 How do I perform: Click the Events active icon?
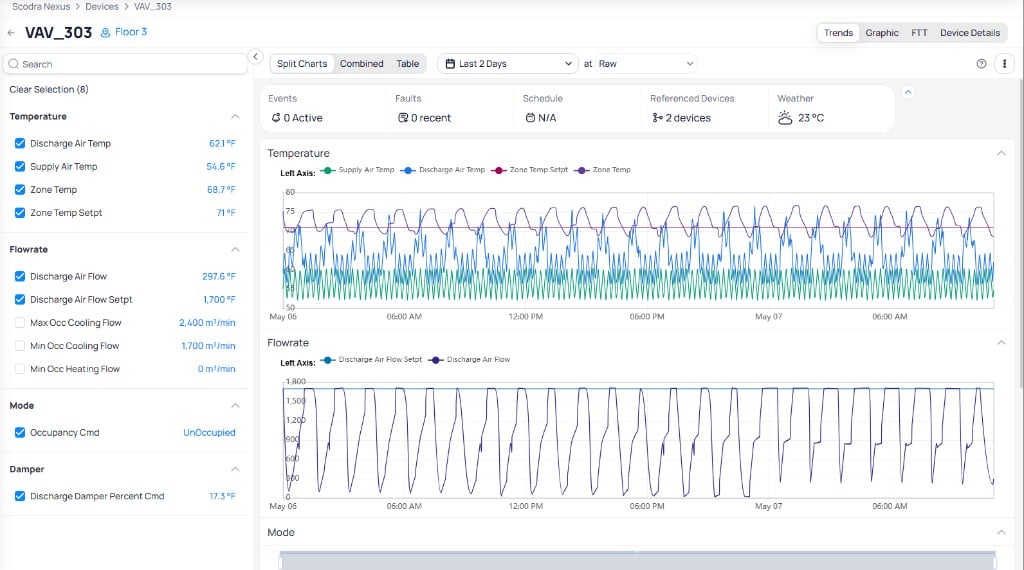[276, 118]
